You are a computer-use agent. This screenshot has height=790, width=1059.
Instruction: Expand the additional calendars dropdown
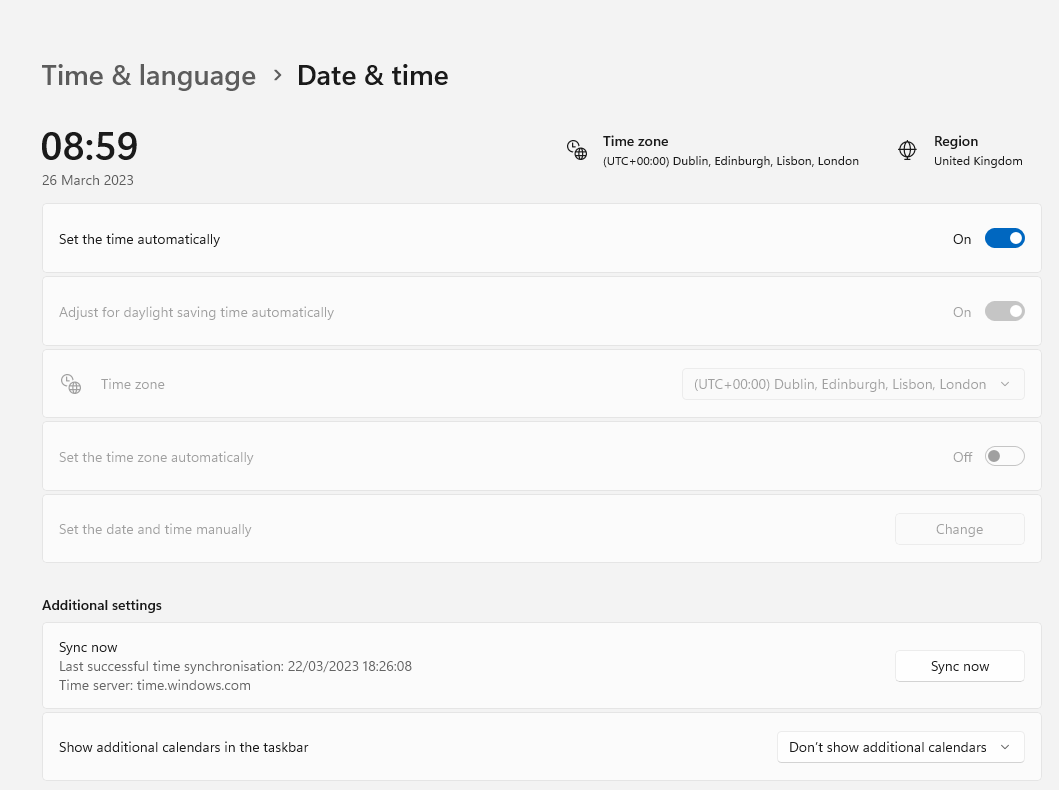click(x=900, y=747)
